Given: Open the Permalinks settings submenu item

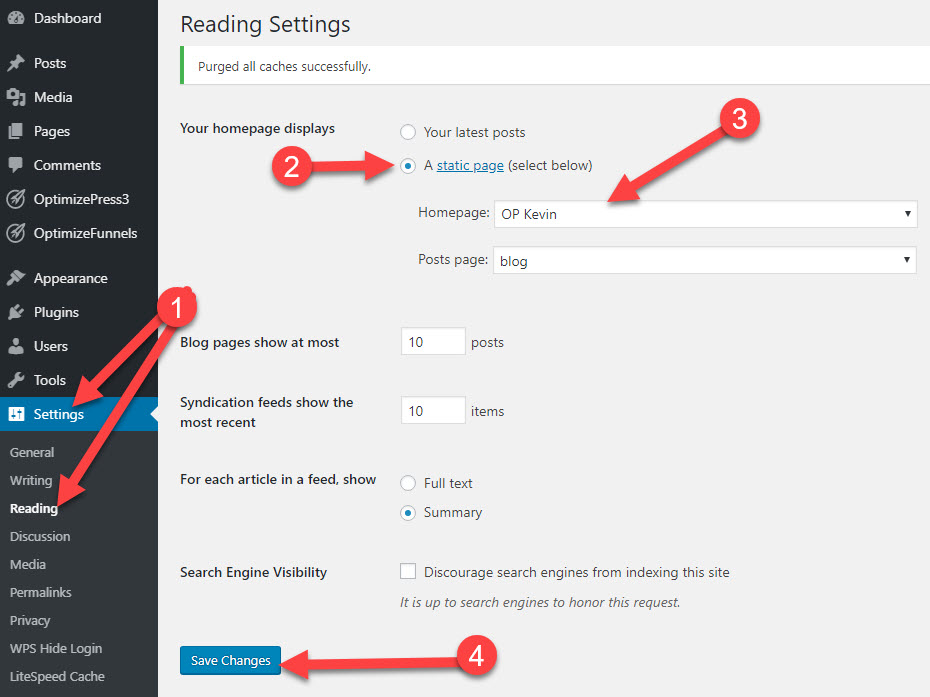Looking at the screenshot, I should pyautogui.click(x=41, y=592).
